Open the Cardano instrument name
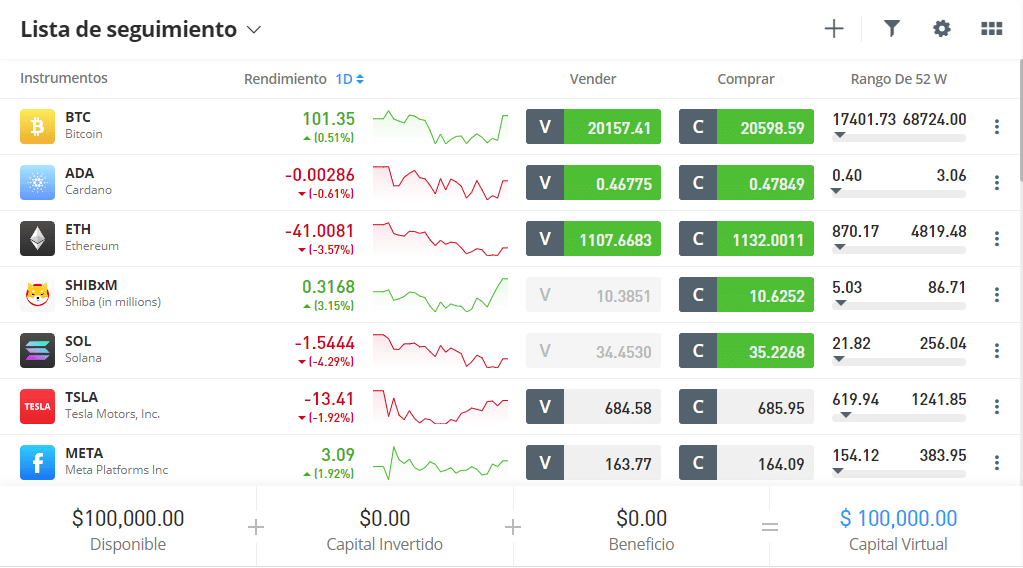This screenshot has height=568, width=1023. (x=88, y=190)
